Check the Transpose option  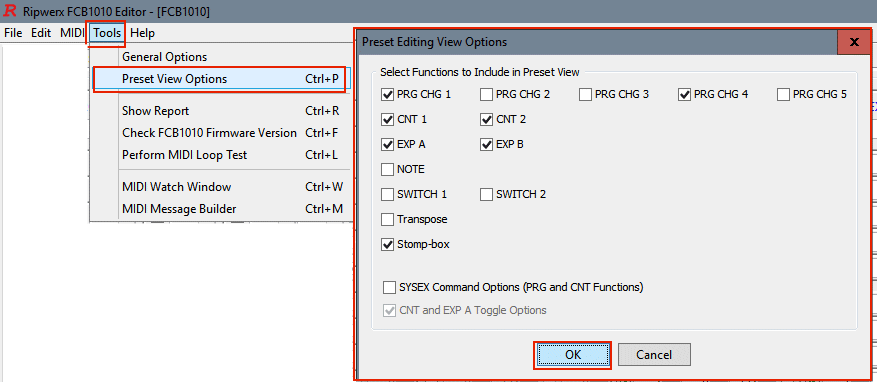[x=387, y=219]
